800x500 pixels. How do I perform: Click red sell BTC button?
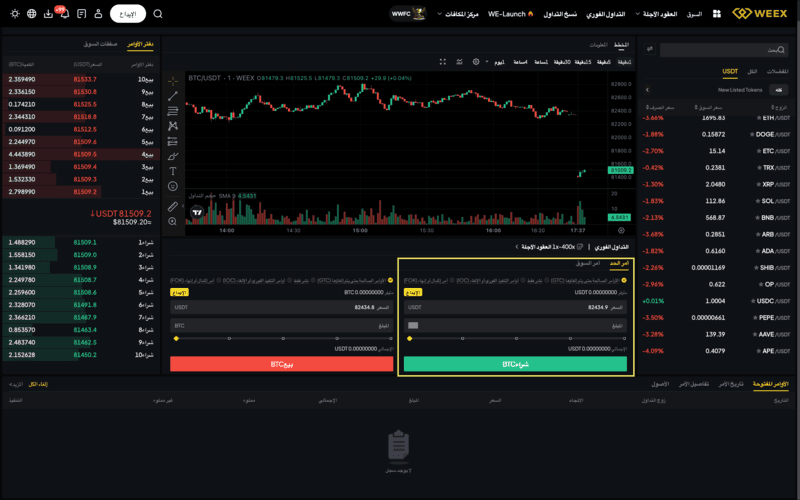tap(282, 364)
